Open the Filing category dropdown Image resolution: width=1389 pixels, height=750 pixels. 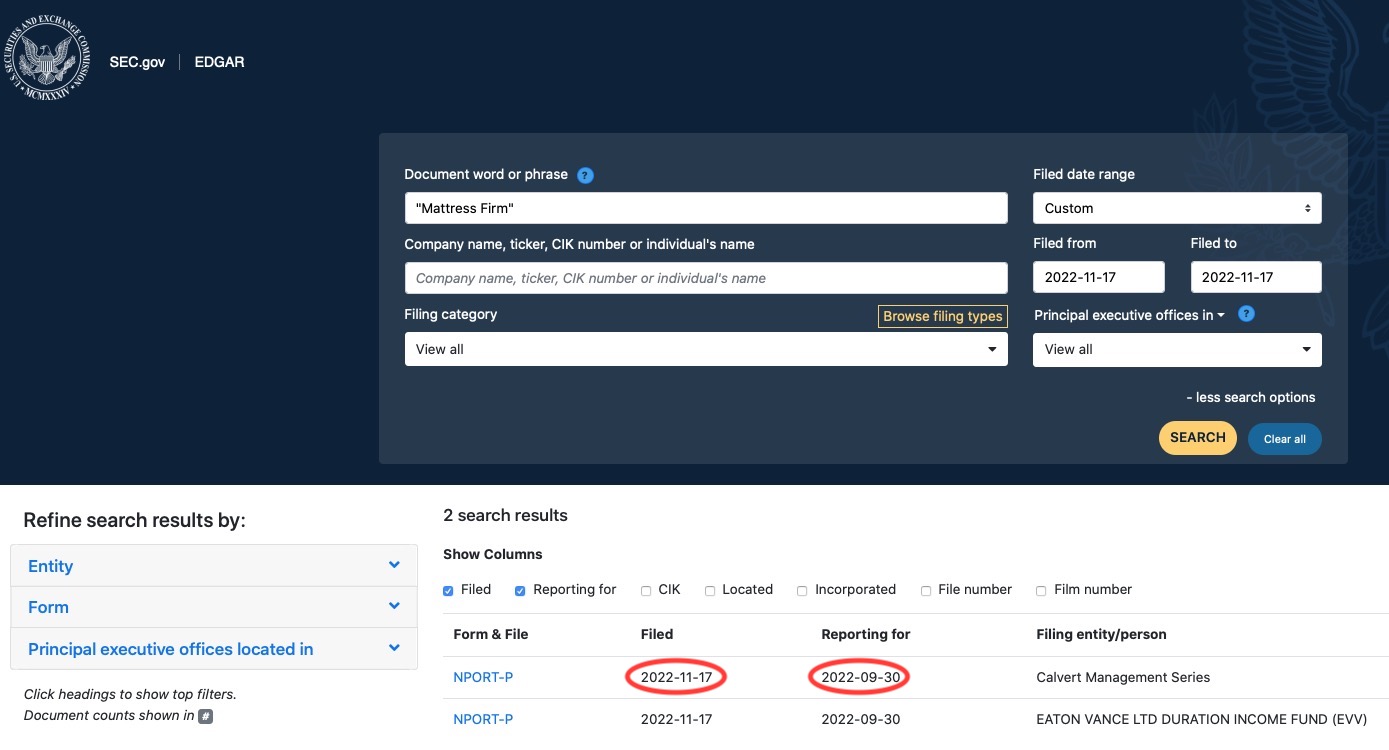point(706,349)
